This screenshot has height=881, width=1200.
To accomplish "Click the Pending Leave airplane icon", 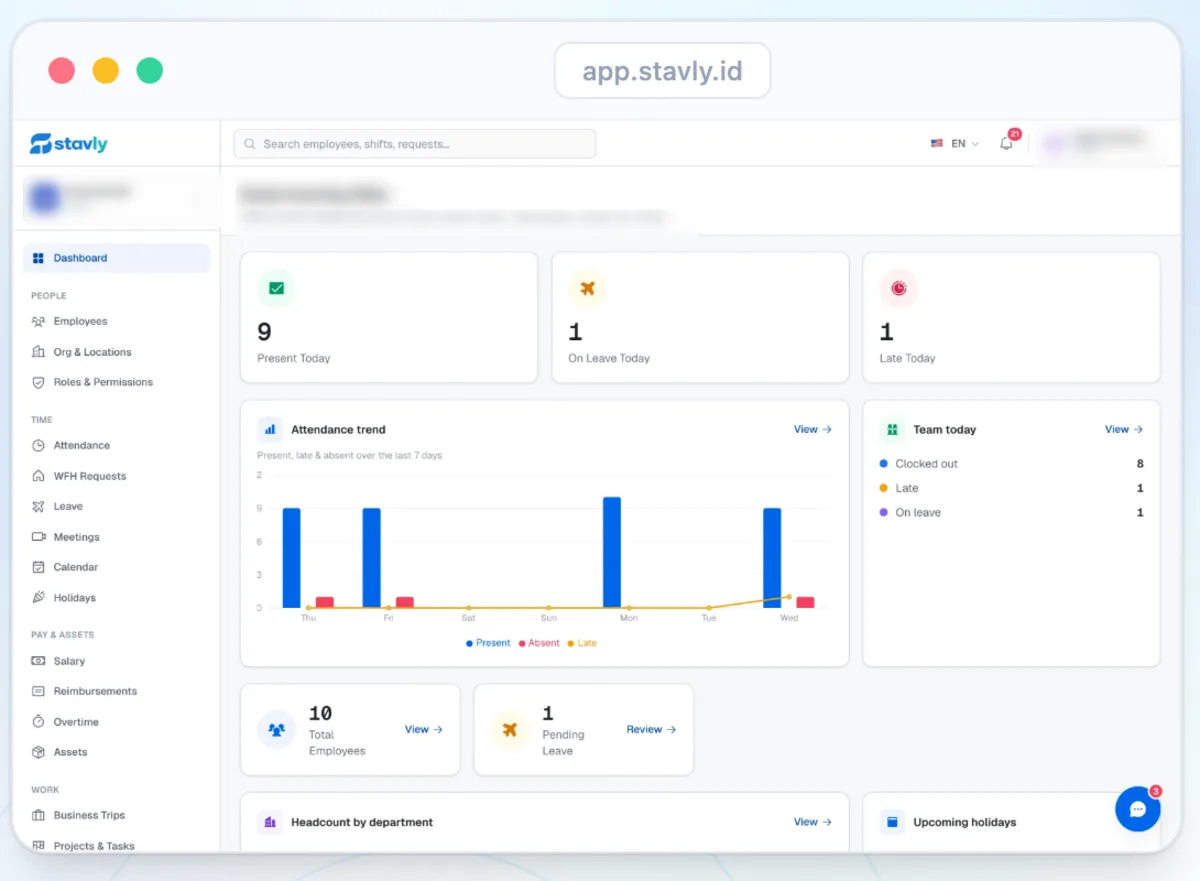I will click(510, 730).
